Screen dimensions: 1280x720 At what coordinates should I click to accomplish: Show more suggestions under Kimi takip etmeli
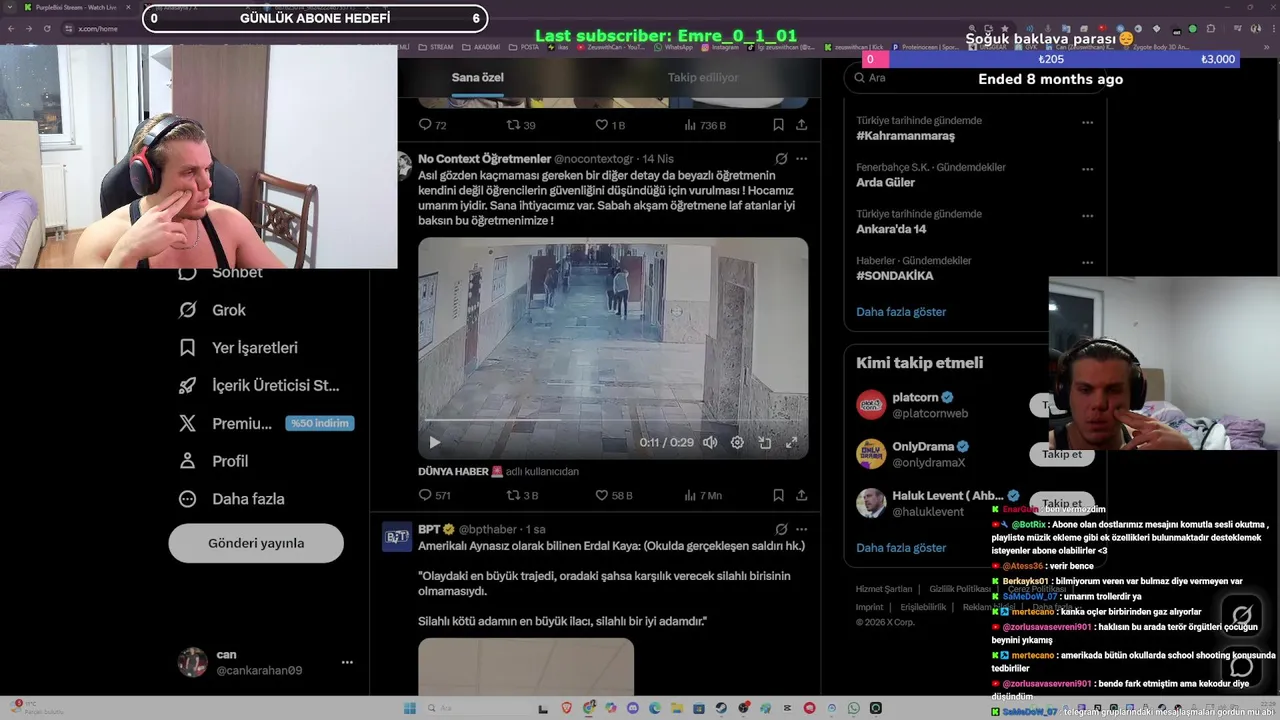[901, 548]
